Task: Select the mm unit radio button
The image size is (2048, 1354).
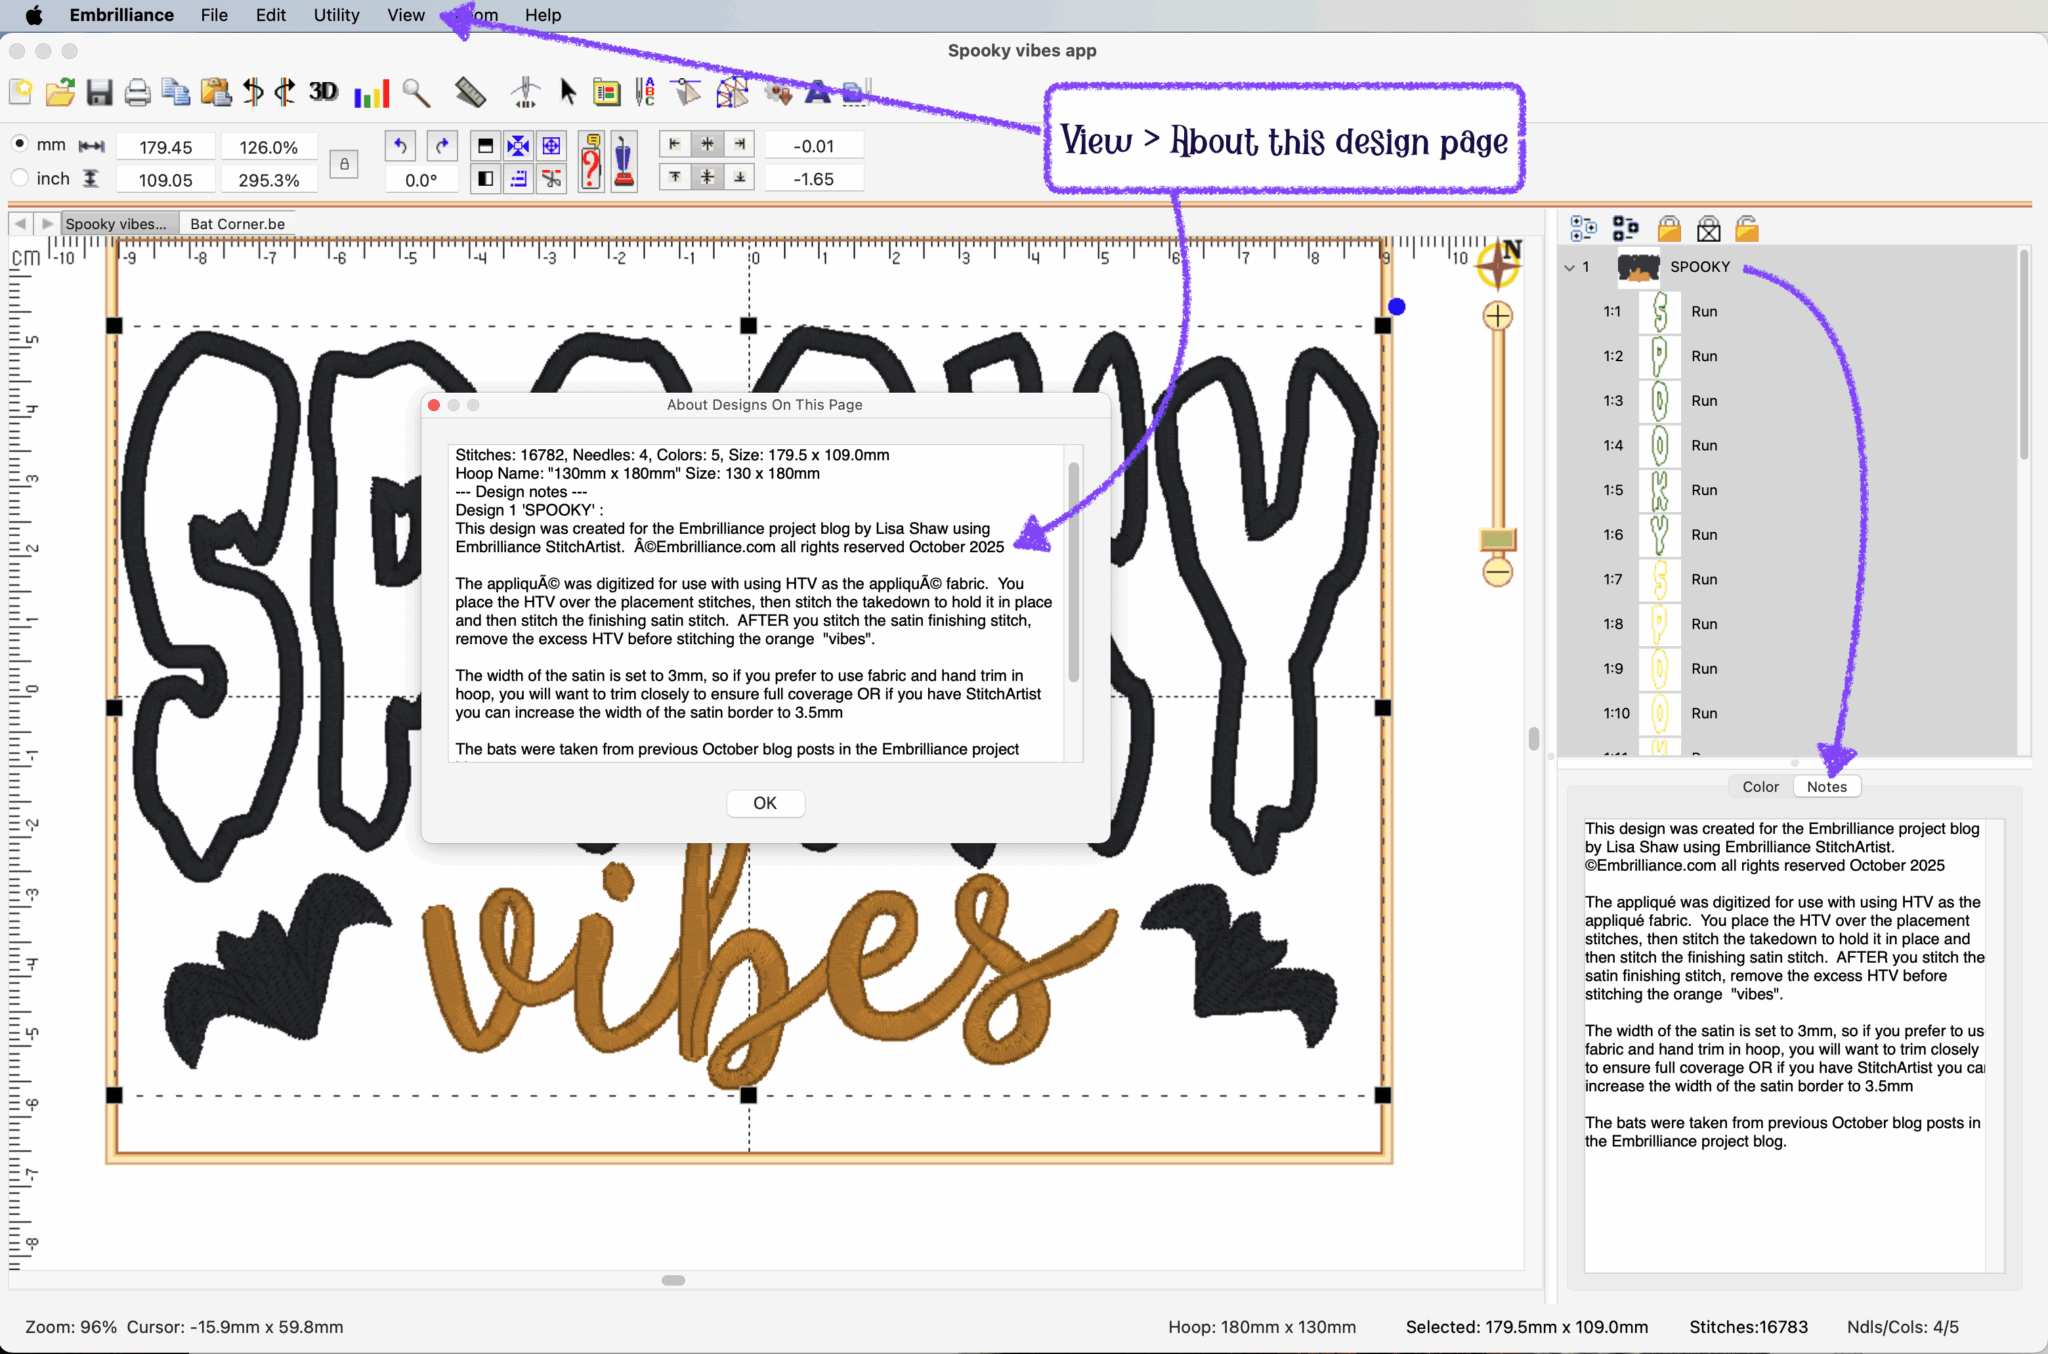Action: click(20, 144)
